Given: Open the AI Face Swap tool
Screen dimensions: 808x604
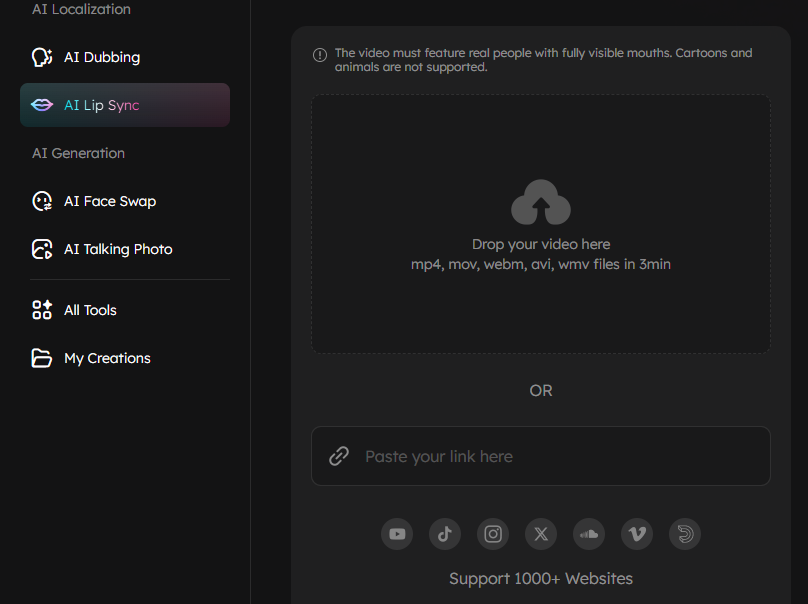Looking at the screenshot, I should click(109, 201).
